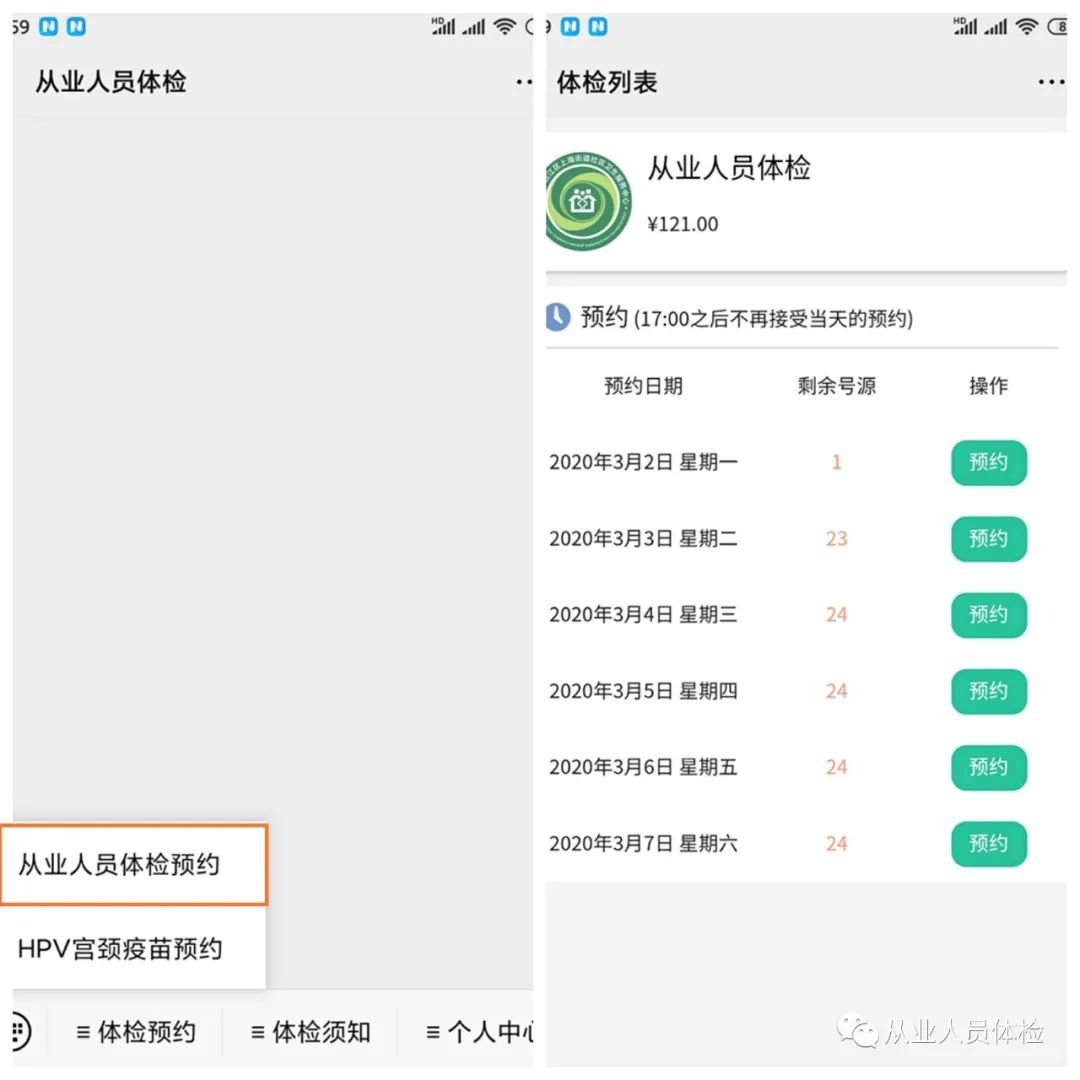The width and height of the screenshot is (1080, 1080).
Task: Book the 2020年3月5日 星期四 slot
Action: [989, 692]
